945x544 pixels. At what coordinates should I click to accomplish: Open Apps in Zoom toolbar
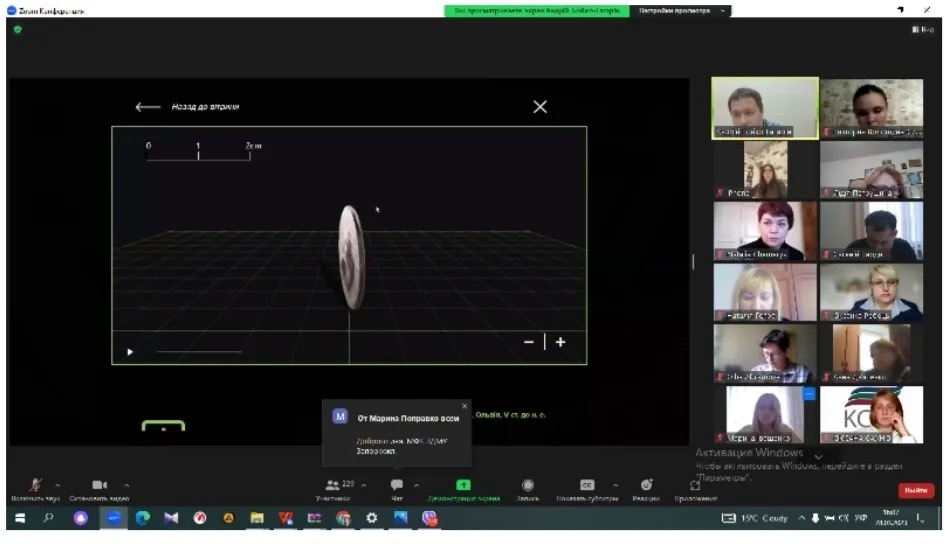tap(695, 486)
